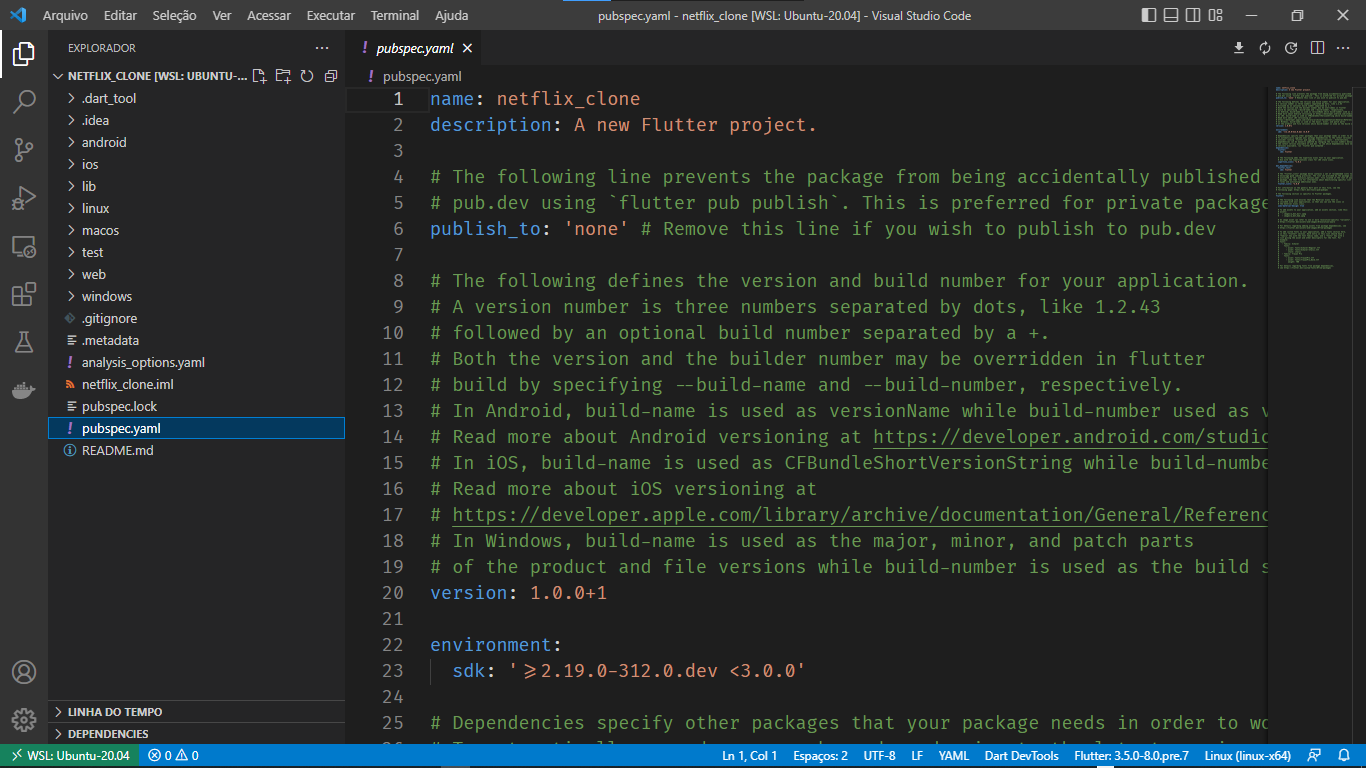This screenshot has width=1366, height=768.
Task: Open the Remote Explorer view
Action: pyautogui.click(x=24, y=246)
